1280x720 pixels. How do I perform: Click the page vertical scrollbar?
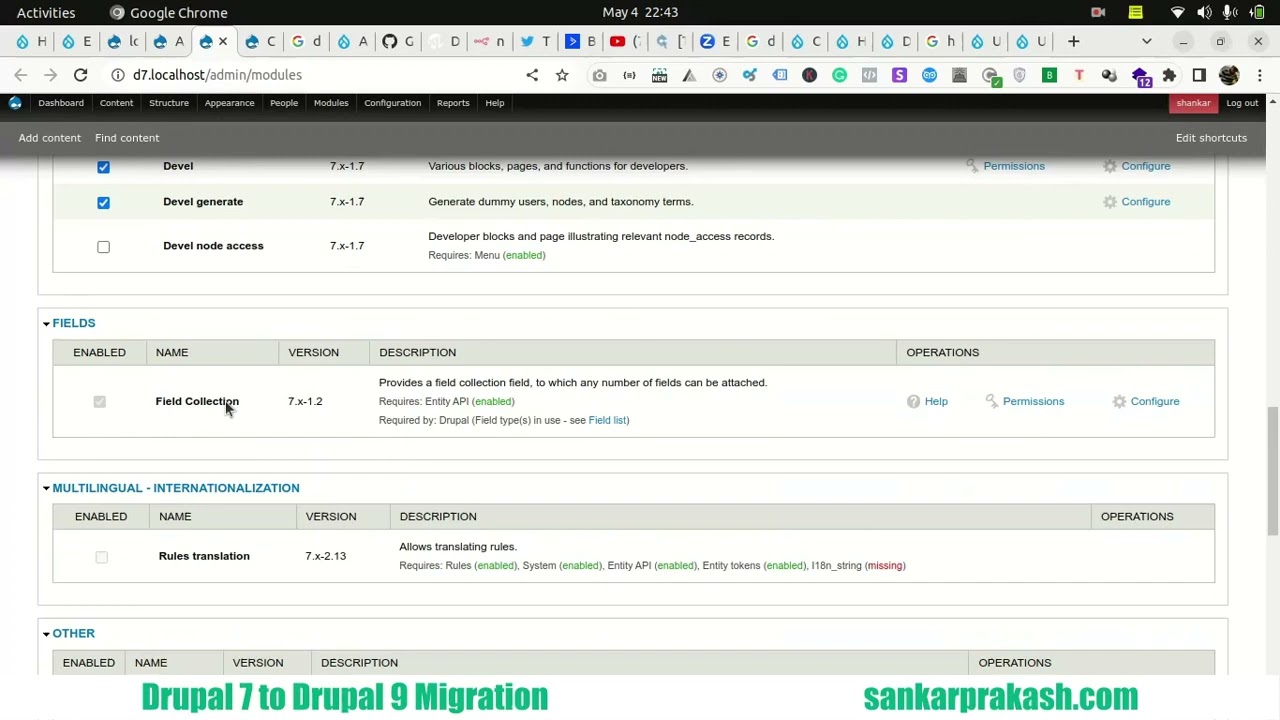point(1272,473)
